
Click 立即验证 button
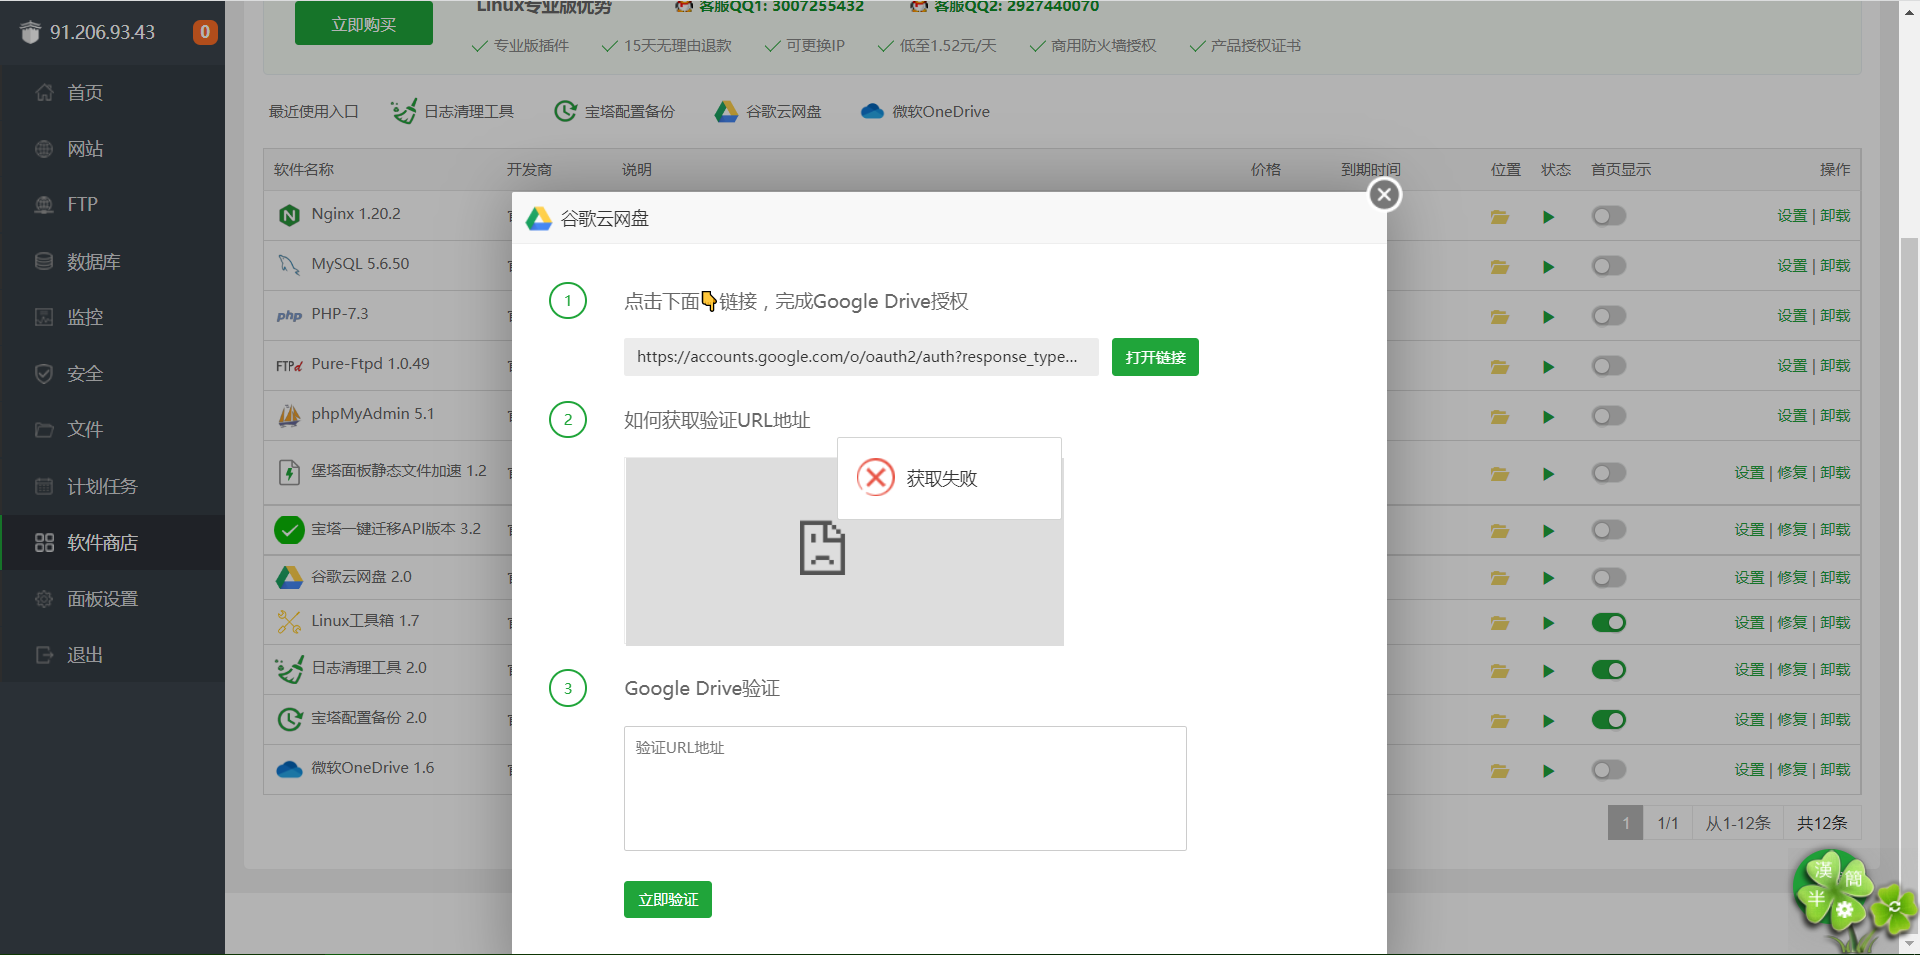668,899
